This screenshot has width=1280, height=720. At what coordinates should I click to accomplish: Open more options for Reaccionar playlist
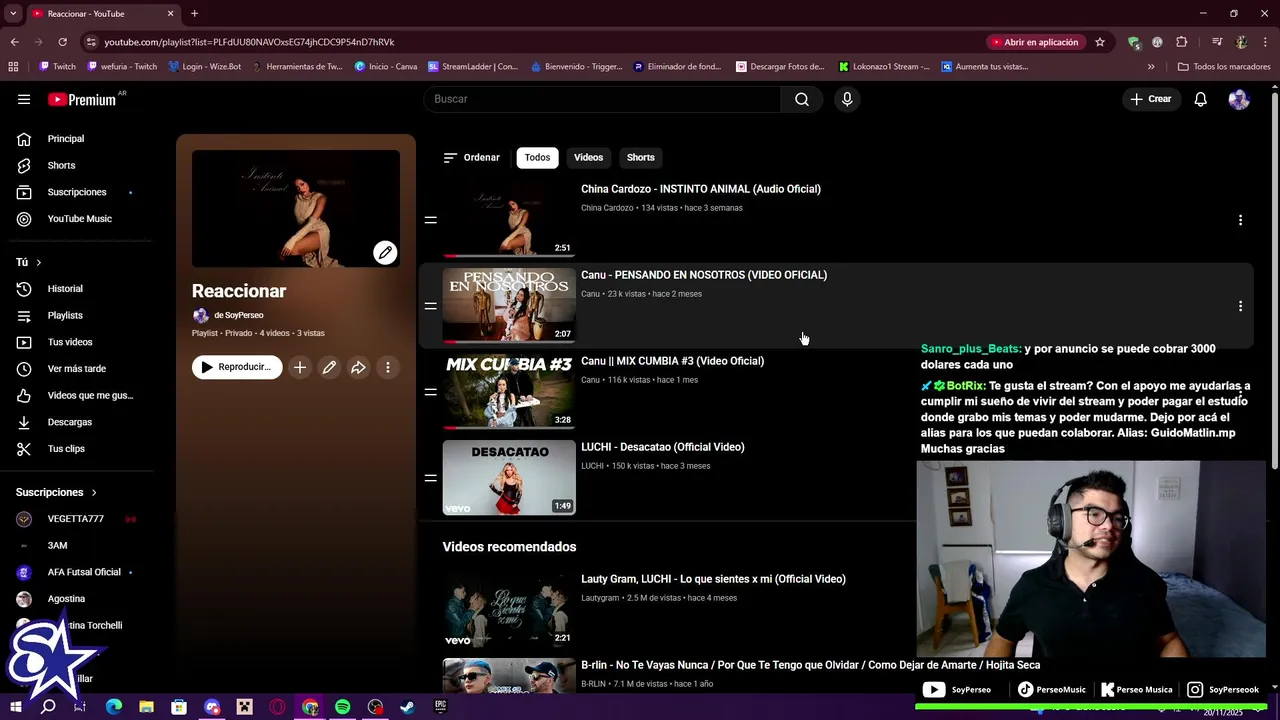pyautogui.click(x=388, y=367)
